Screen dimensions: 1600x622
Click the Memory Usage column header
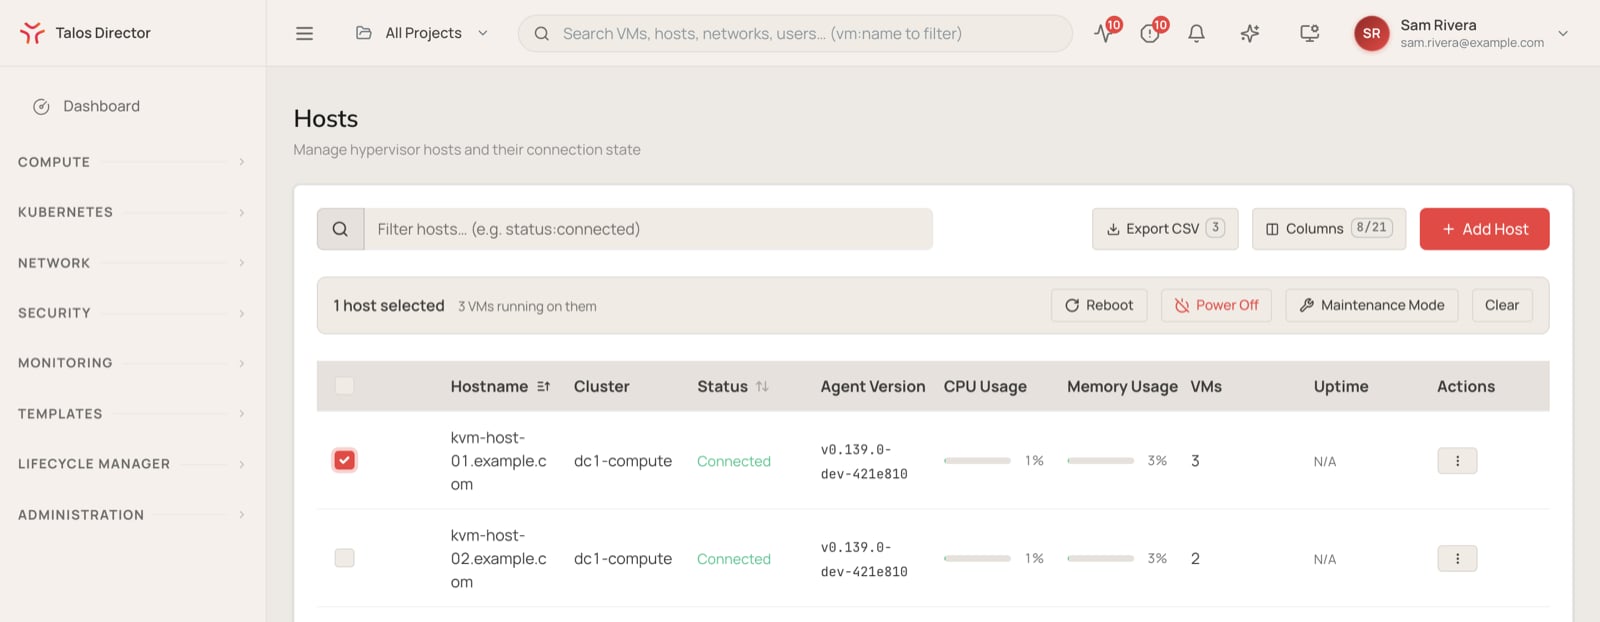[1122, 386]
